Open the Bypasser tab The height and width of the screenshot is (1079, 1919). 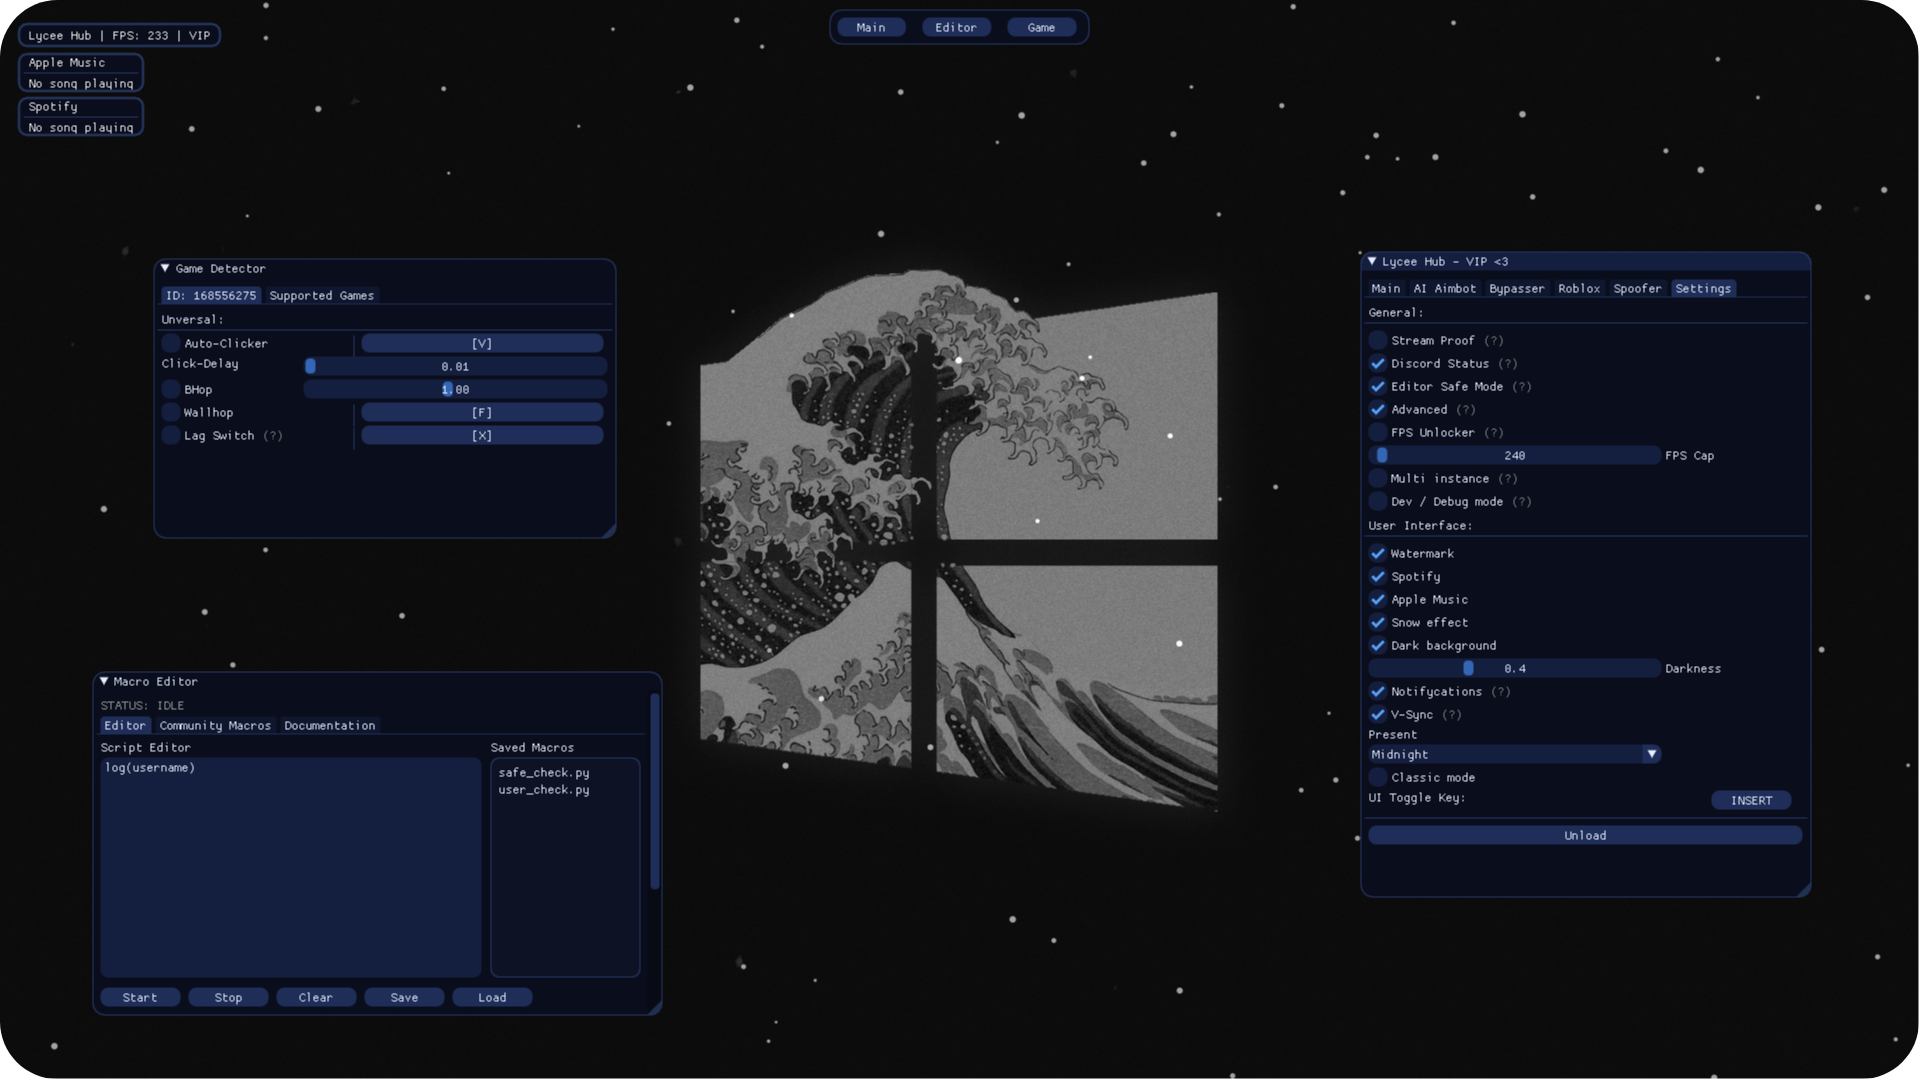1517,288
